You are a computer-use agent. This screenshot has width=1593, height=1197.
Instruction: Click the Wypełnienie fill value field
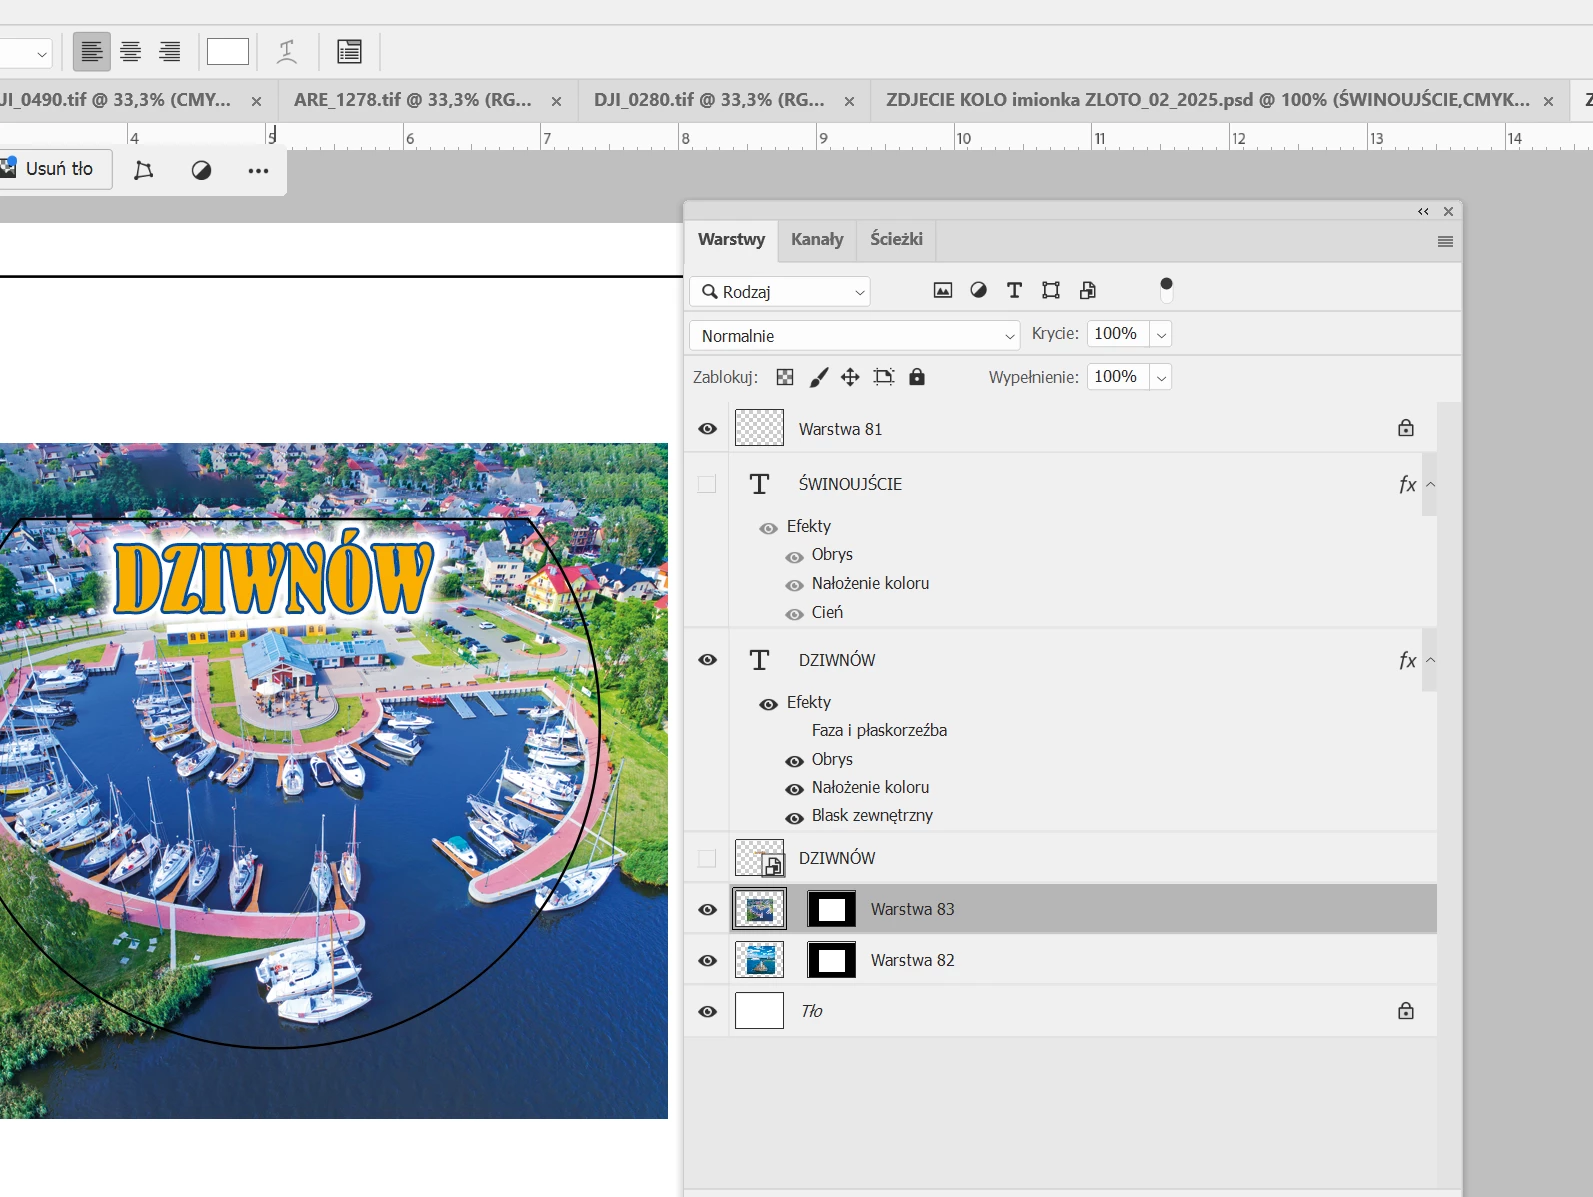(x=1118, y=377)
